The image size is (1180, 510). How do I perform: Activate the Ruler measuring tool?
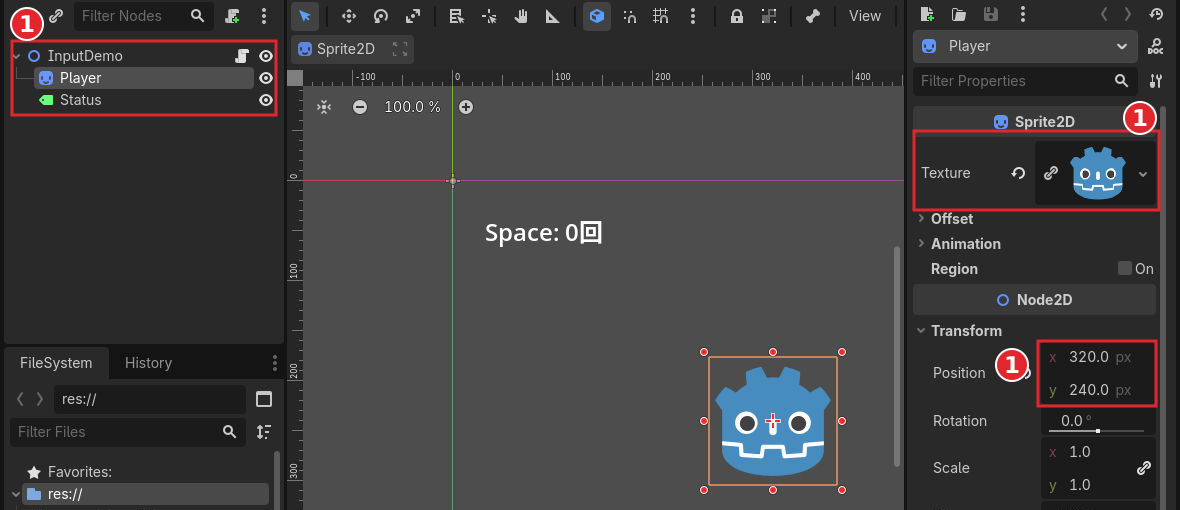(x=553, y=16)
